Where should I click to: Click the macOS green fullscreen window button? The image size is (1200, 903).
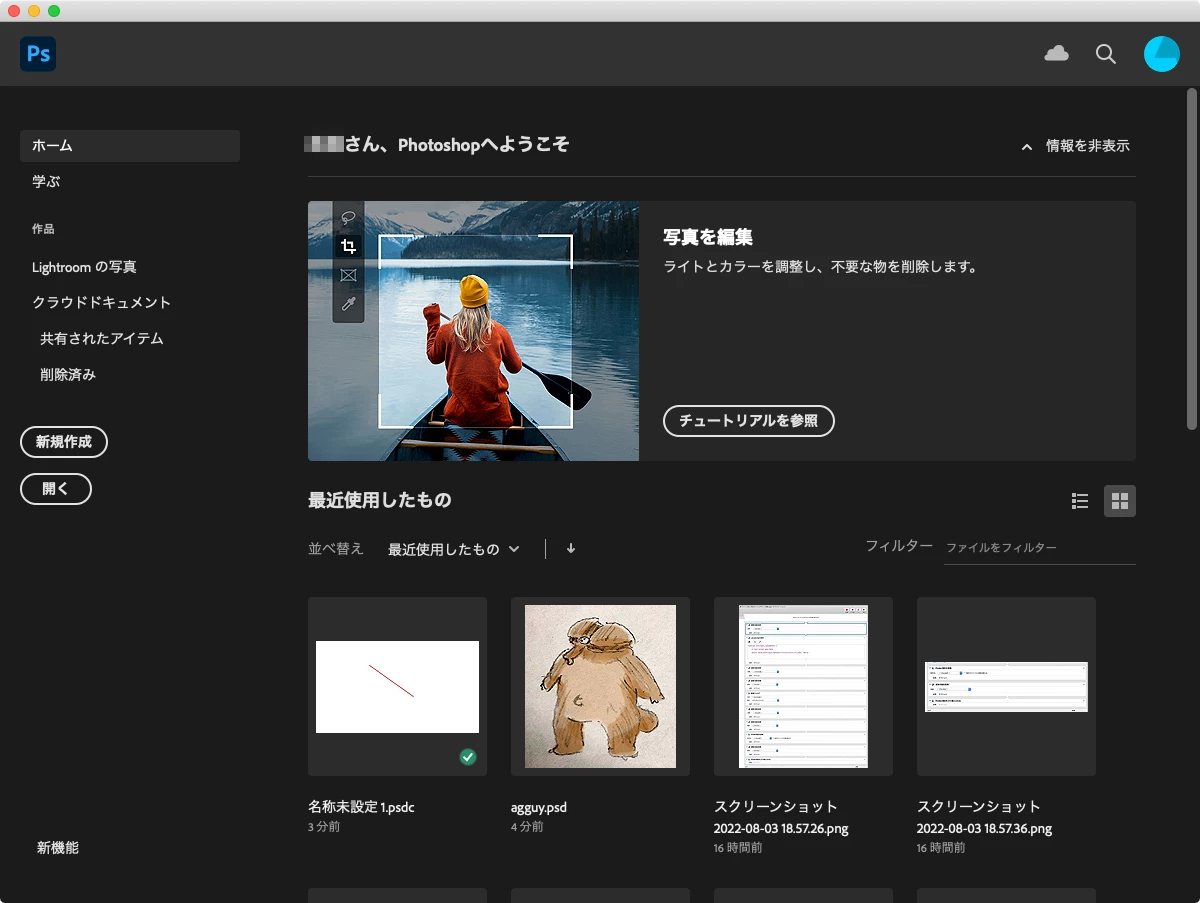54,10
